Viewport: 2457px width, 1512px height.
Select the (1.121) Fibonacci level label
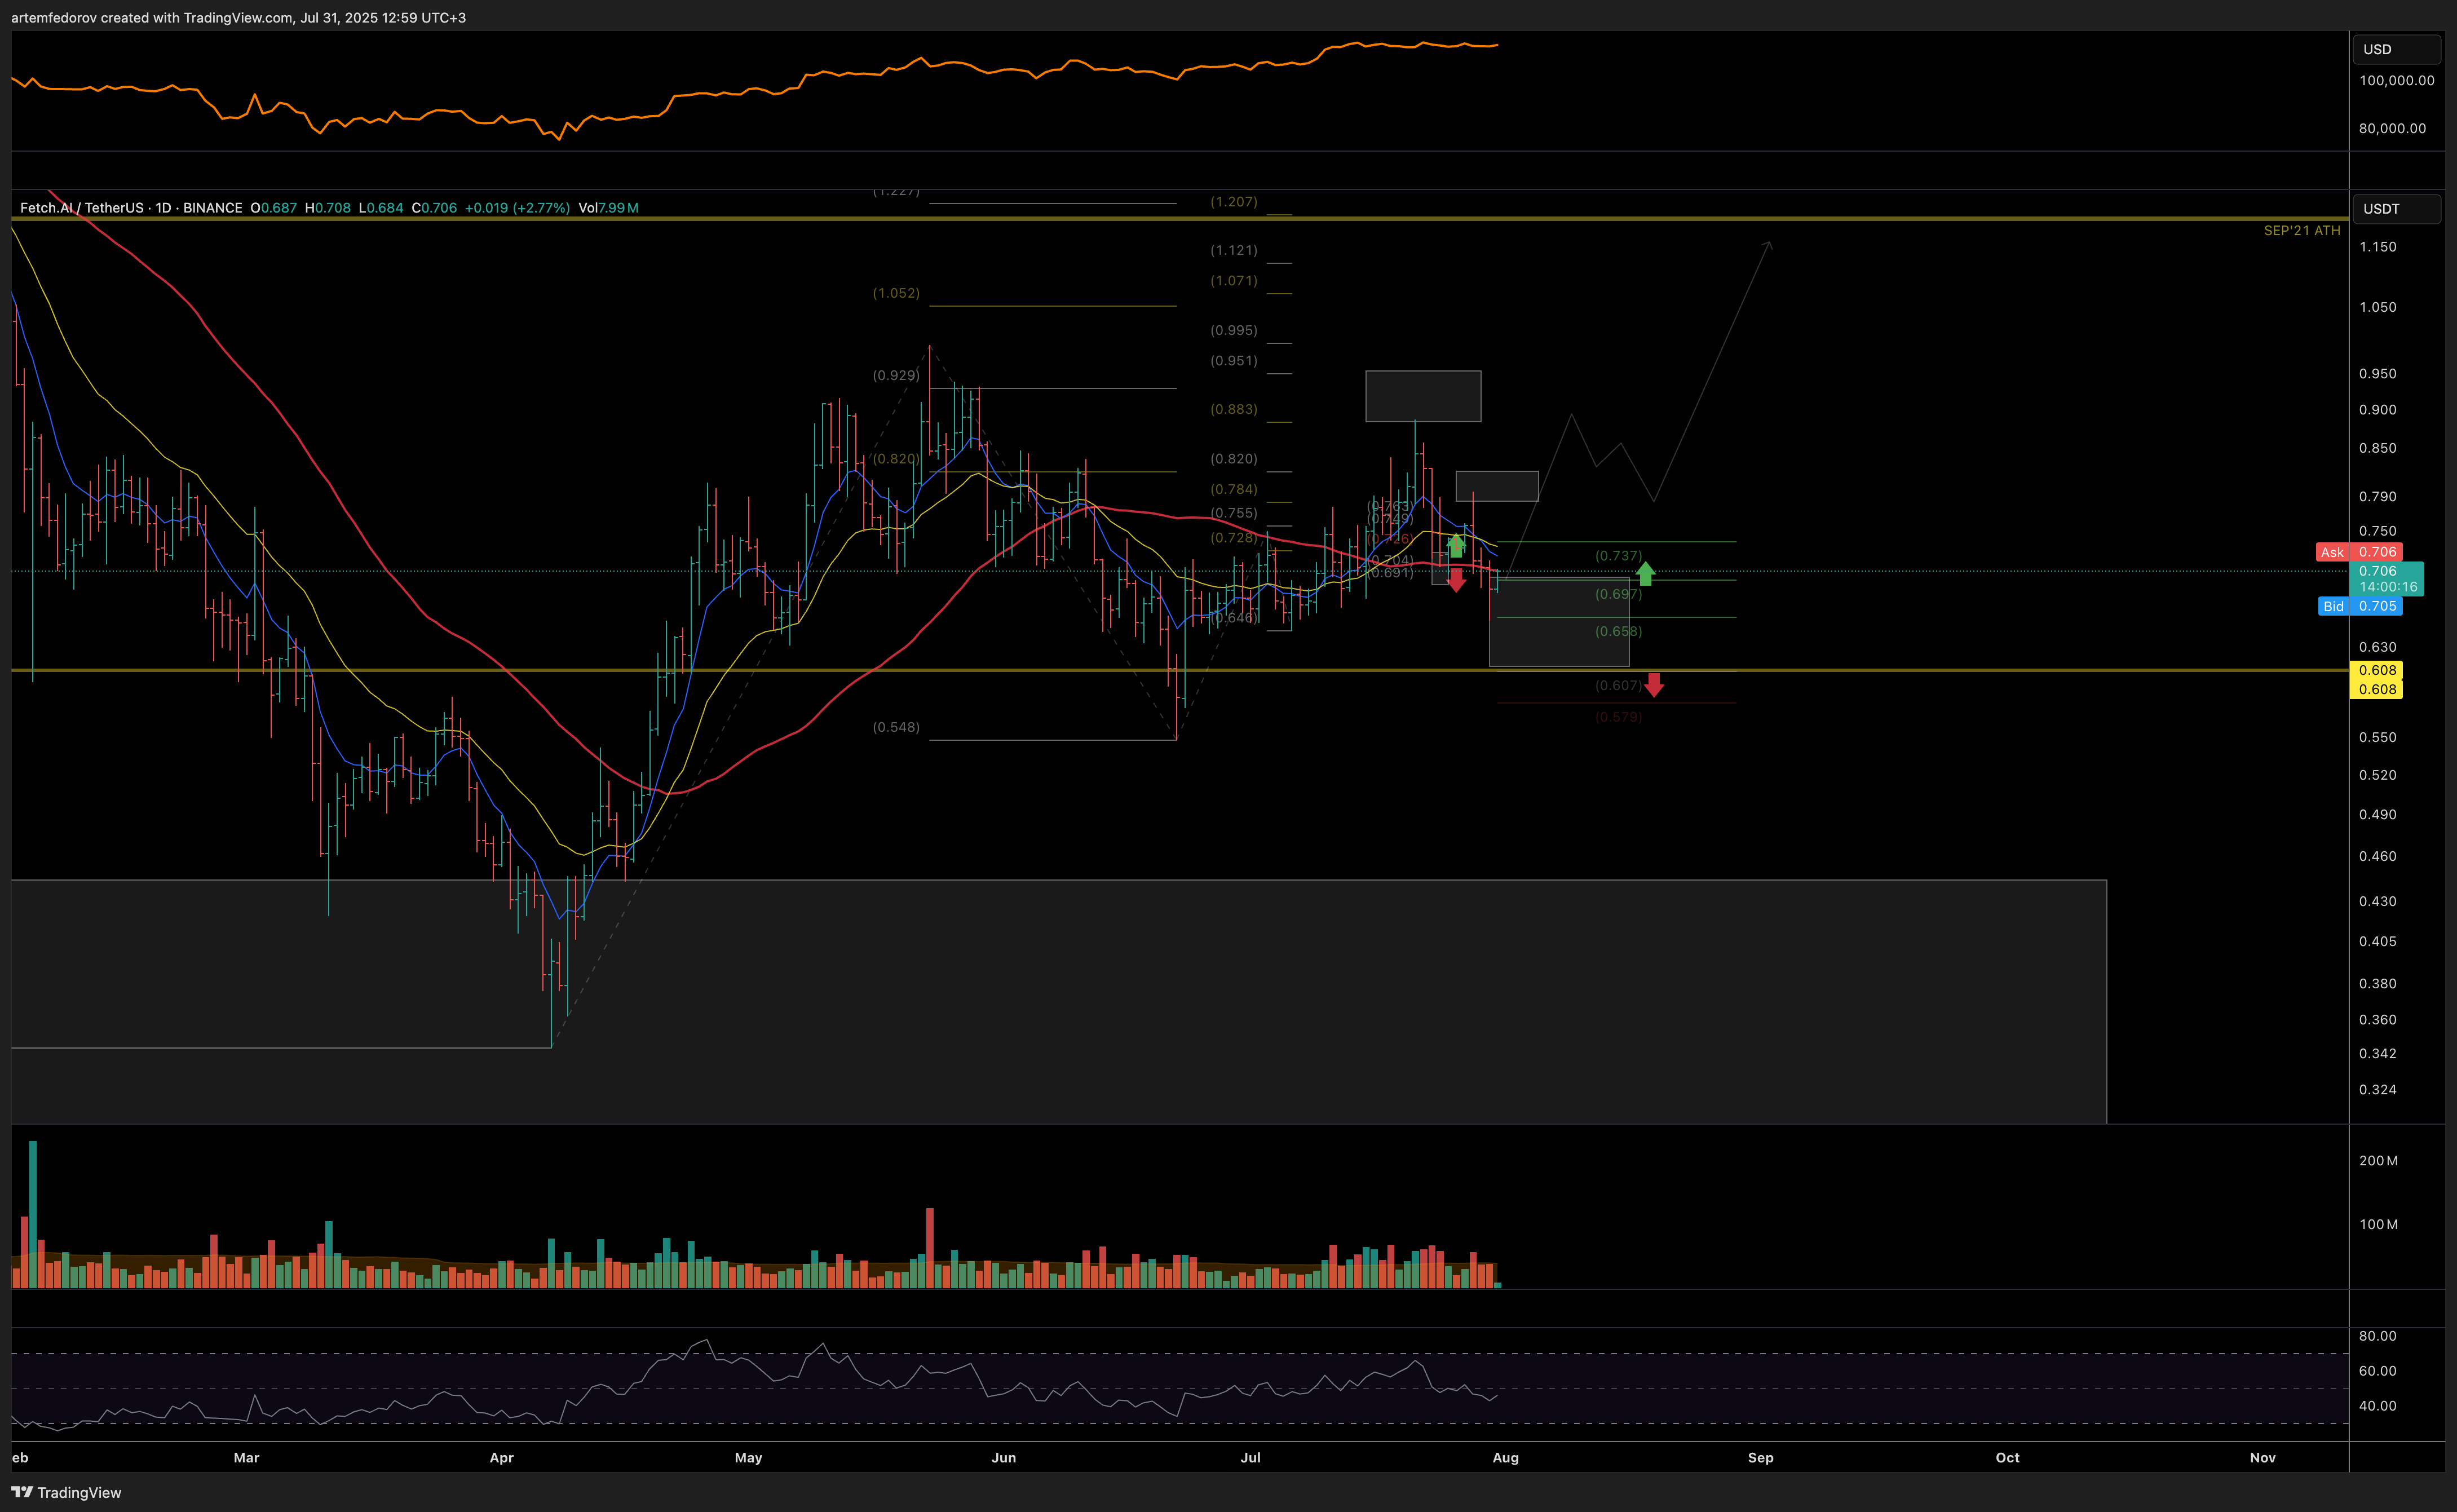click(x=1233, y=250)
